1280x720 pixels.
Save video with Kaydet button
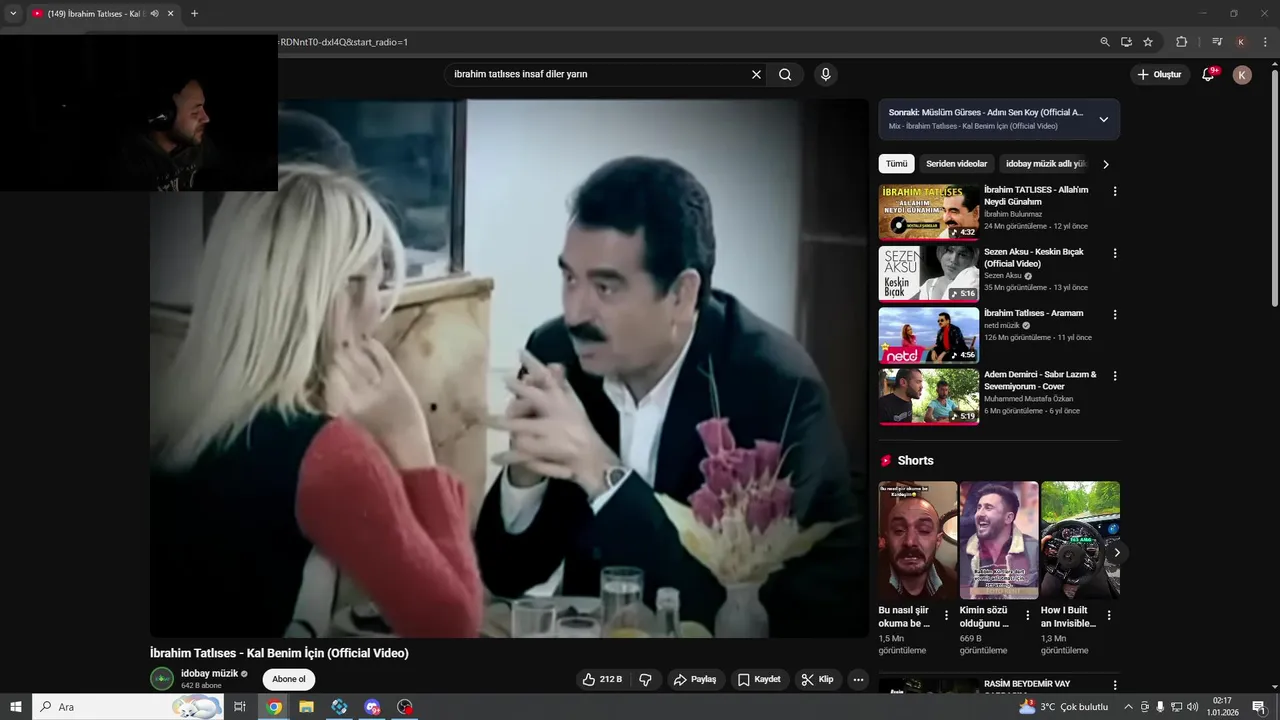click(x=759, y=679)
